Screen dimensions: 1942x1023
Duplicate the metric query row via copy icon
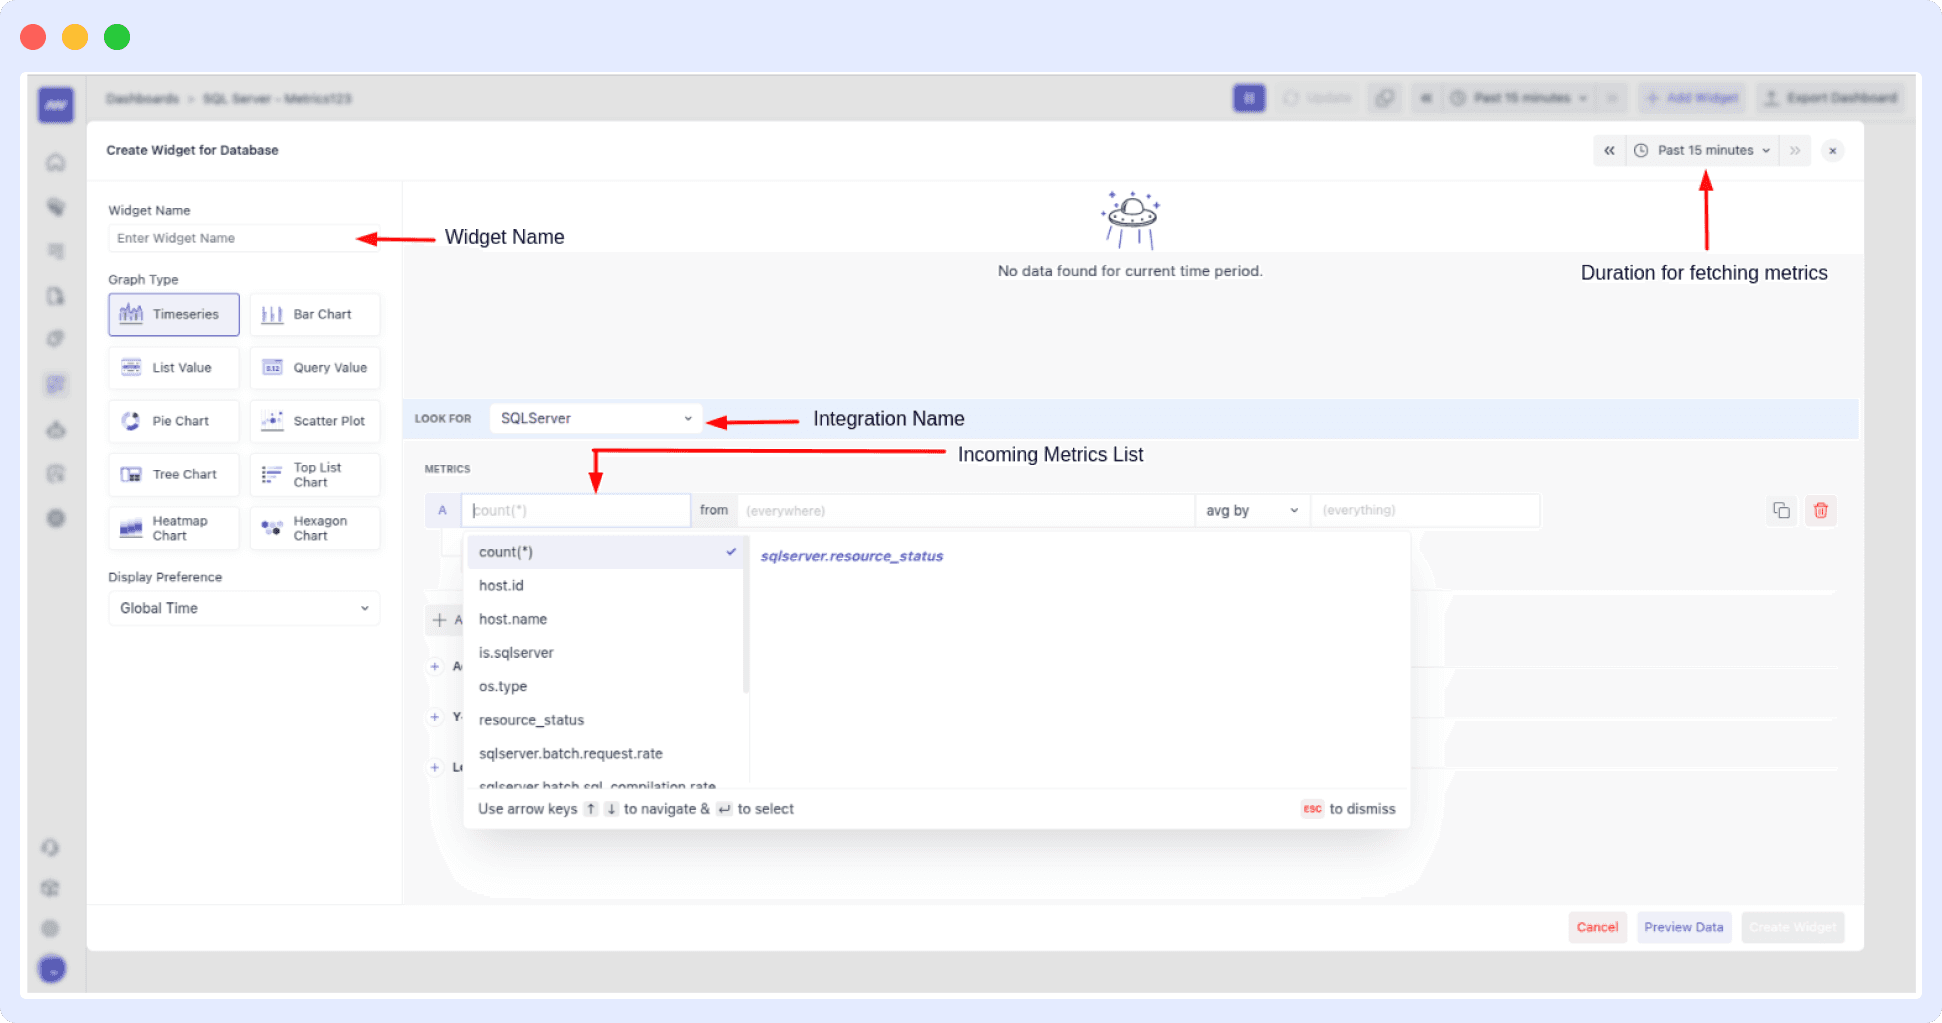(1781, 510)
